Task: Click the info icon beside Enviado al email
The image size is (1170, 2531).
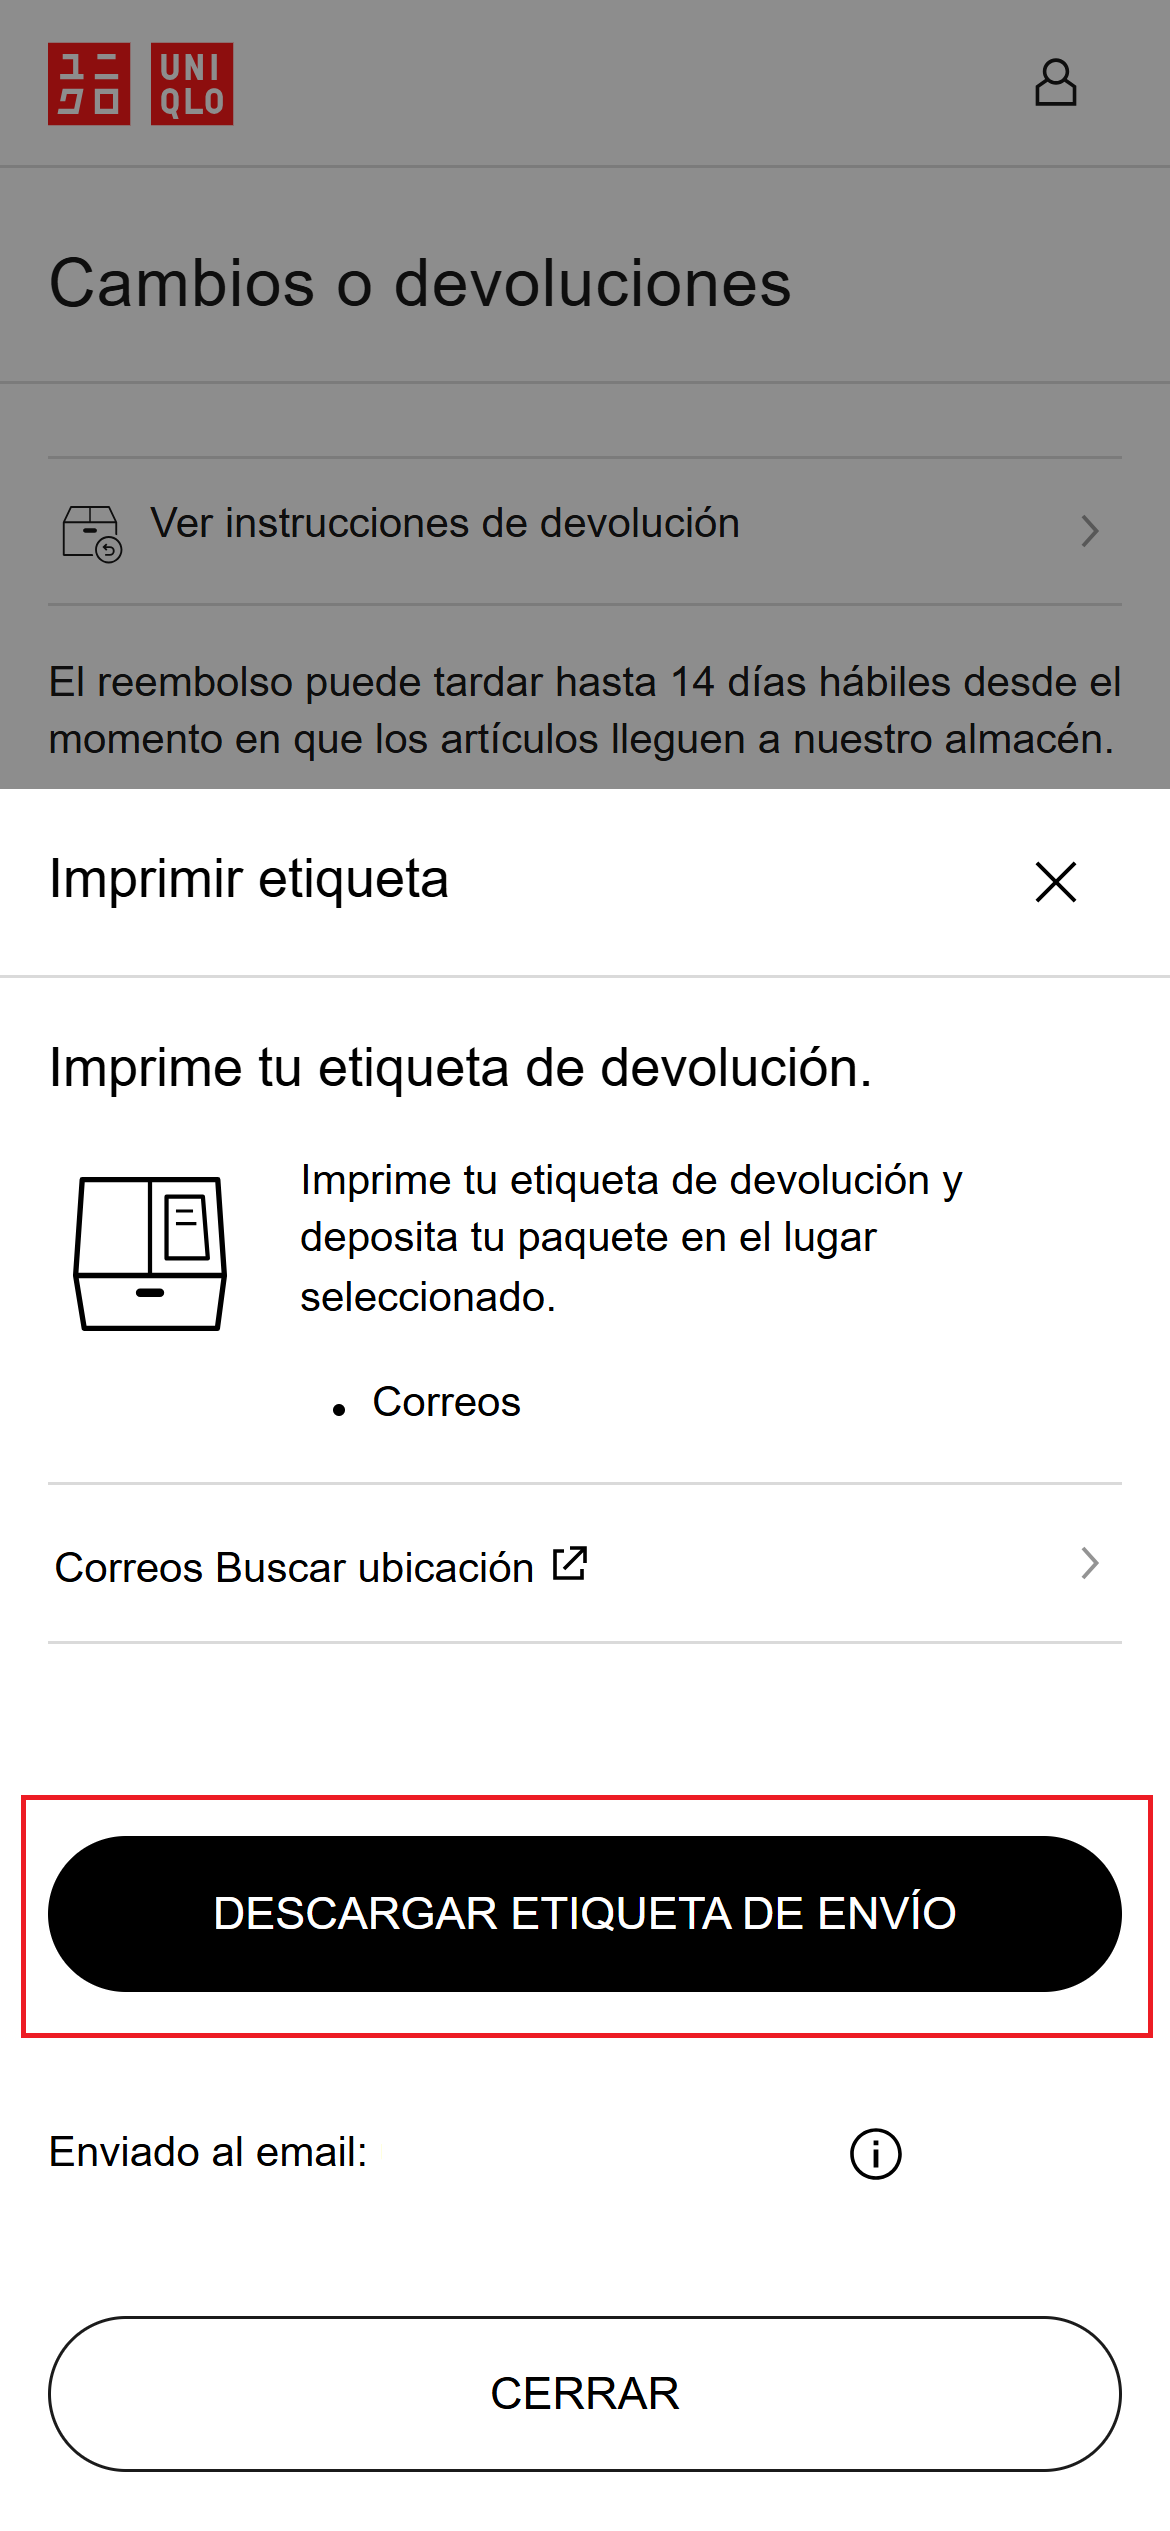Action: [875, 2153]
